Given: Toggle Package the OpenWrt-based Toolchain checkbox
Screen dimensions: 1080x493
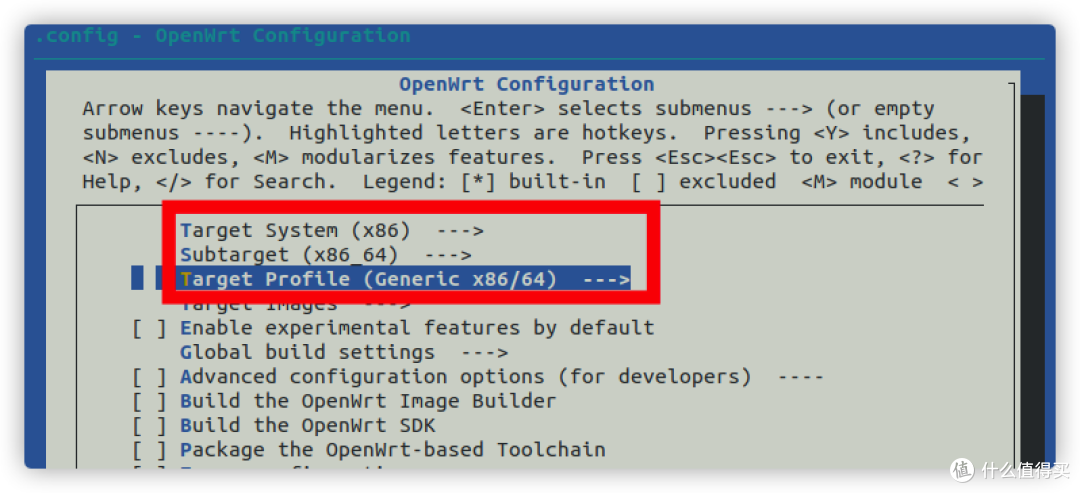Looking at the screenshot, I should [x=149, y=450].
